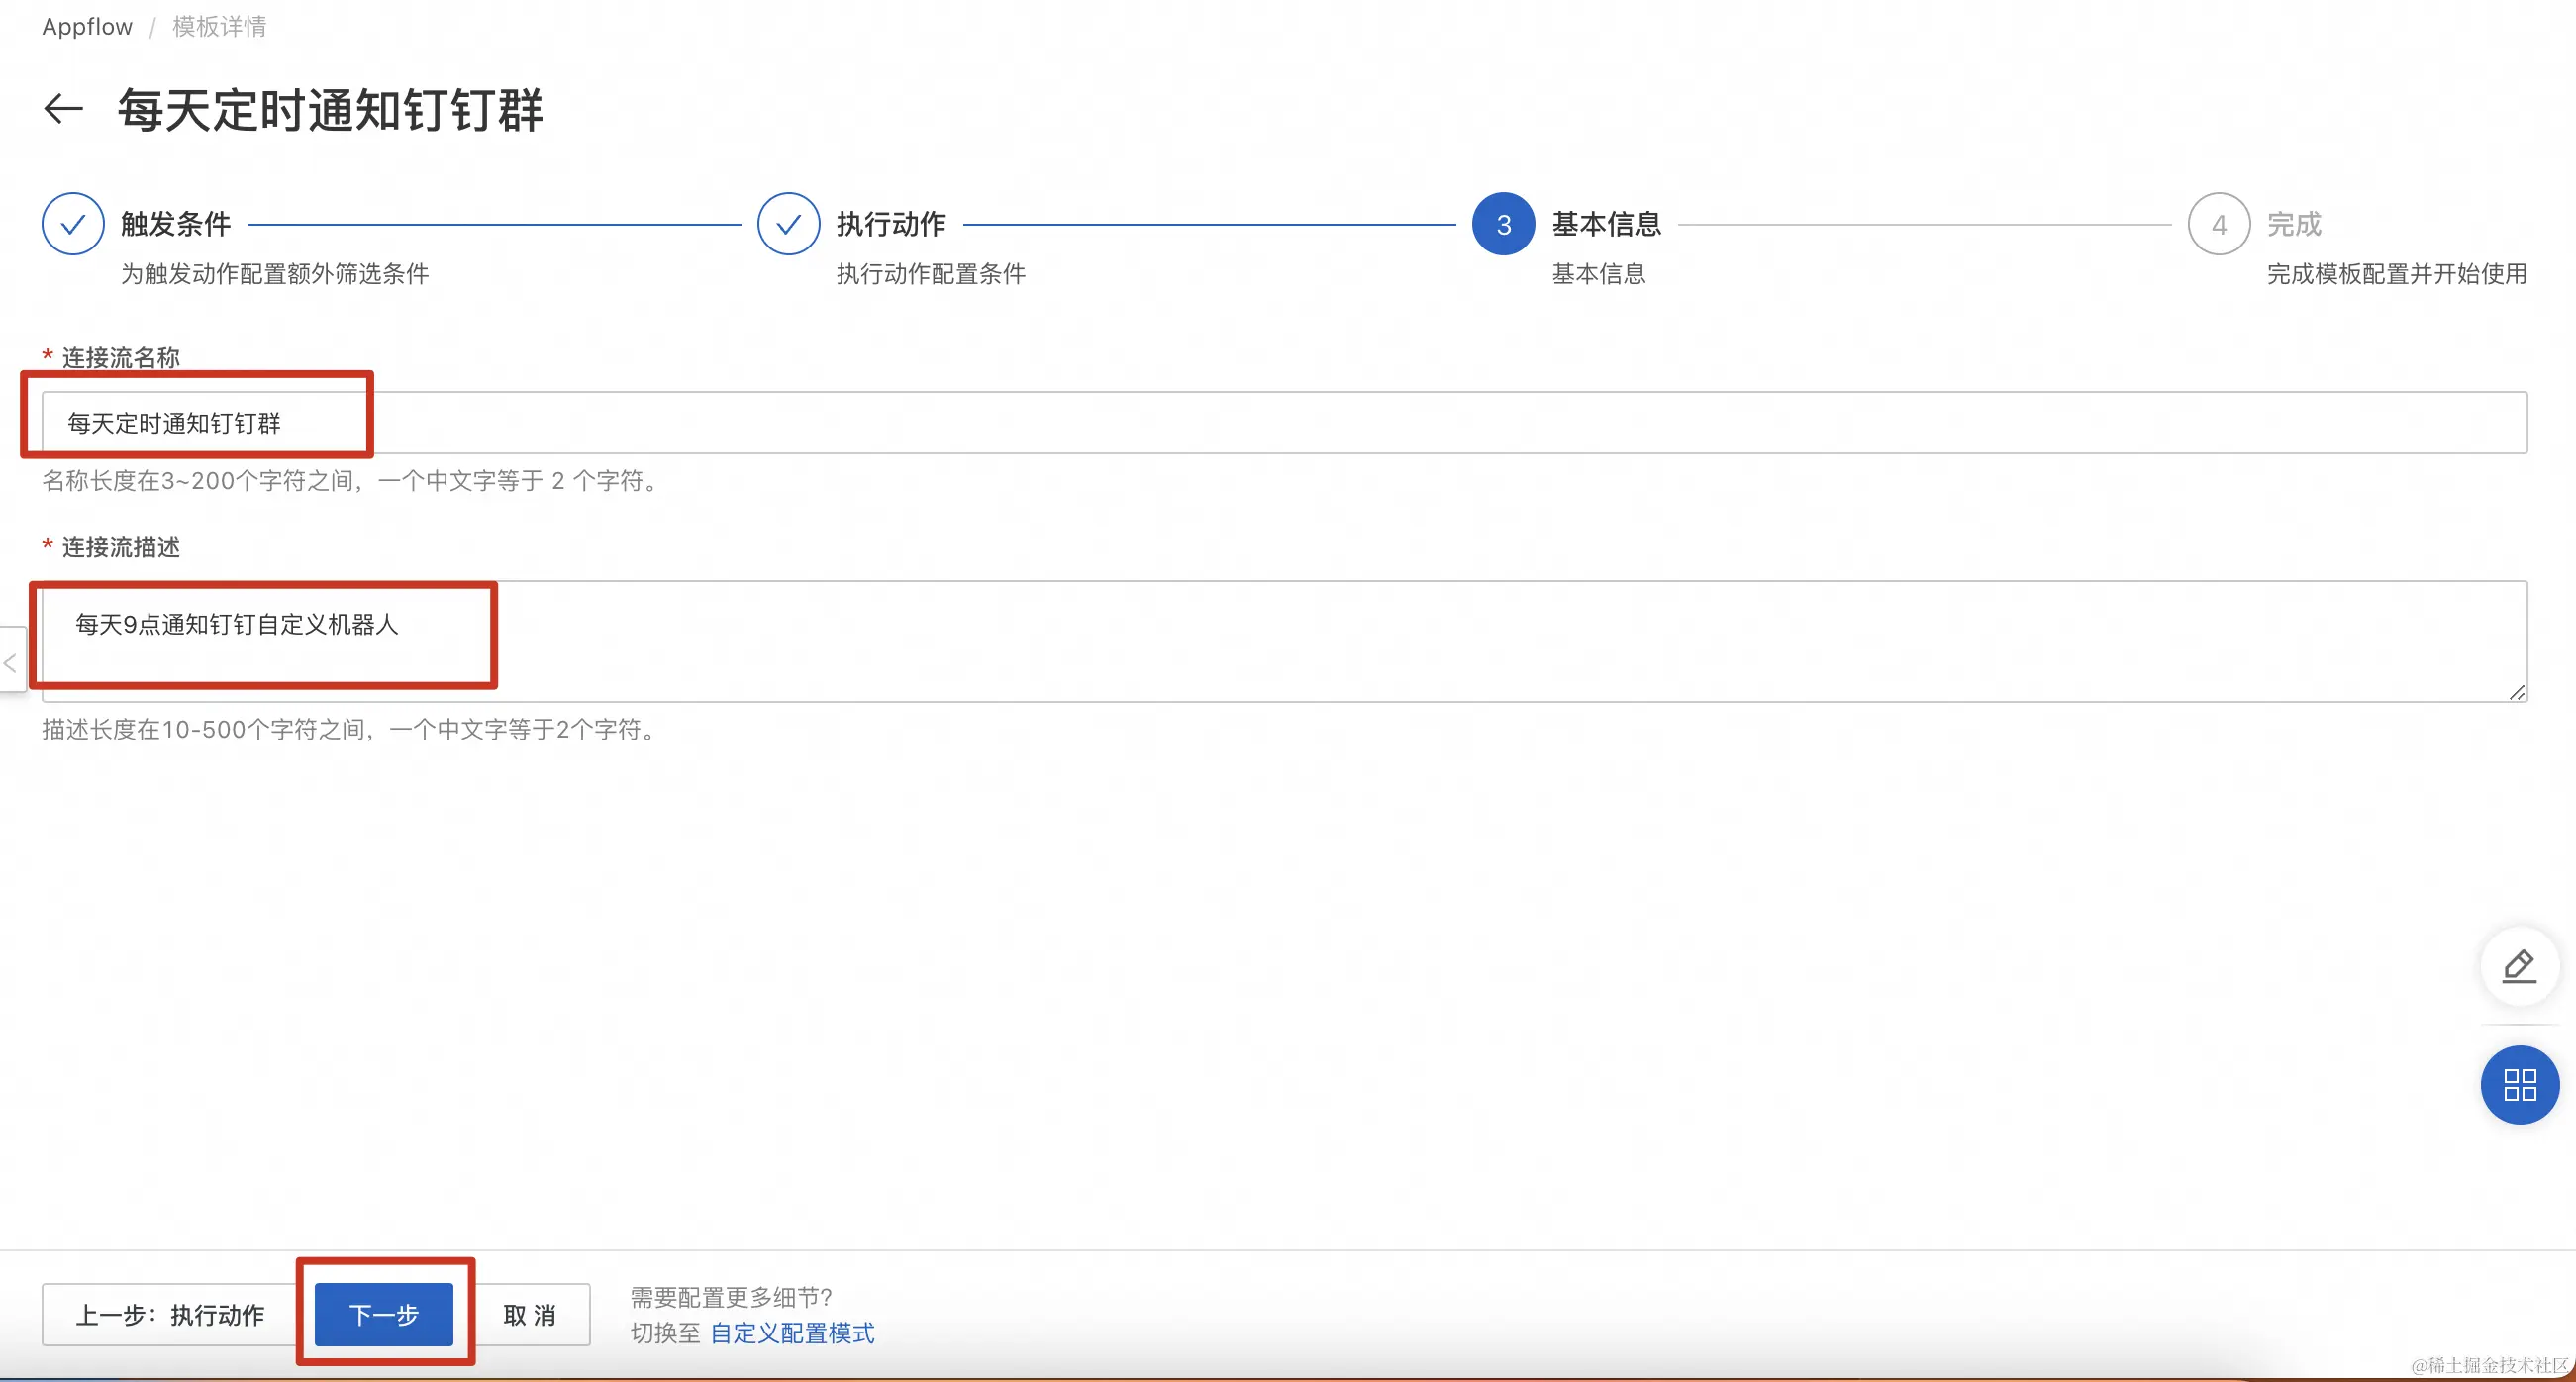This screenshot has height=1382, width=2576.
Task: Click the 模板详情 breadcrumb item
Action: pyautogui.click(x=219, y=27)
